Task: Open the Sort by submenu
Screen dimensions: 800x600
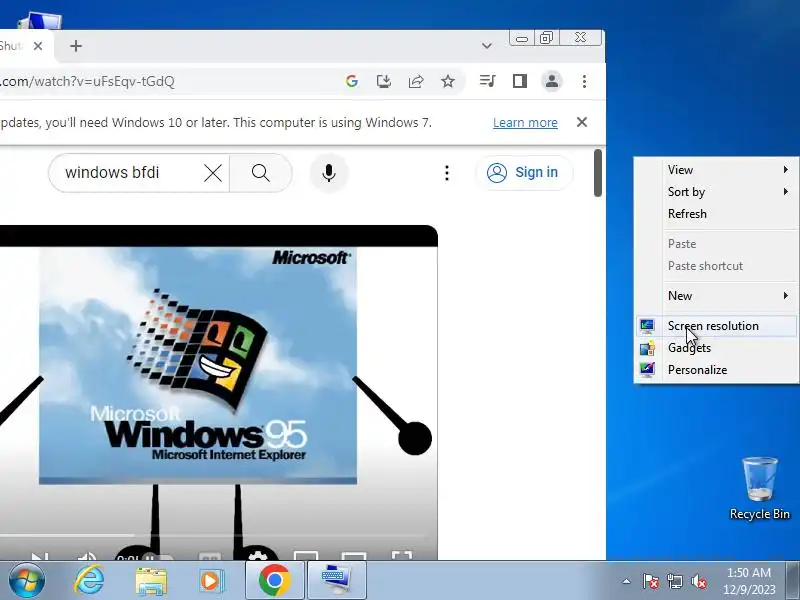Action: click(716, 192)
